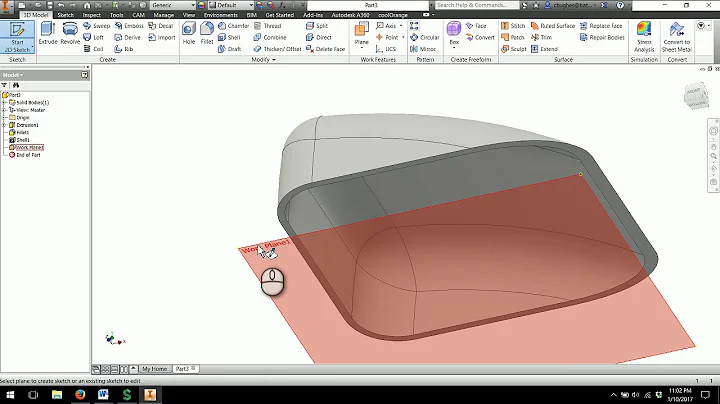The height and width of the screenshot is (404, 720).
Task: Click the Plane work feature
Action: (361, 34)
